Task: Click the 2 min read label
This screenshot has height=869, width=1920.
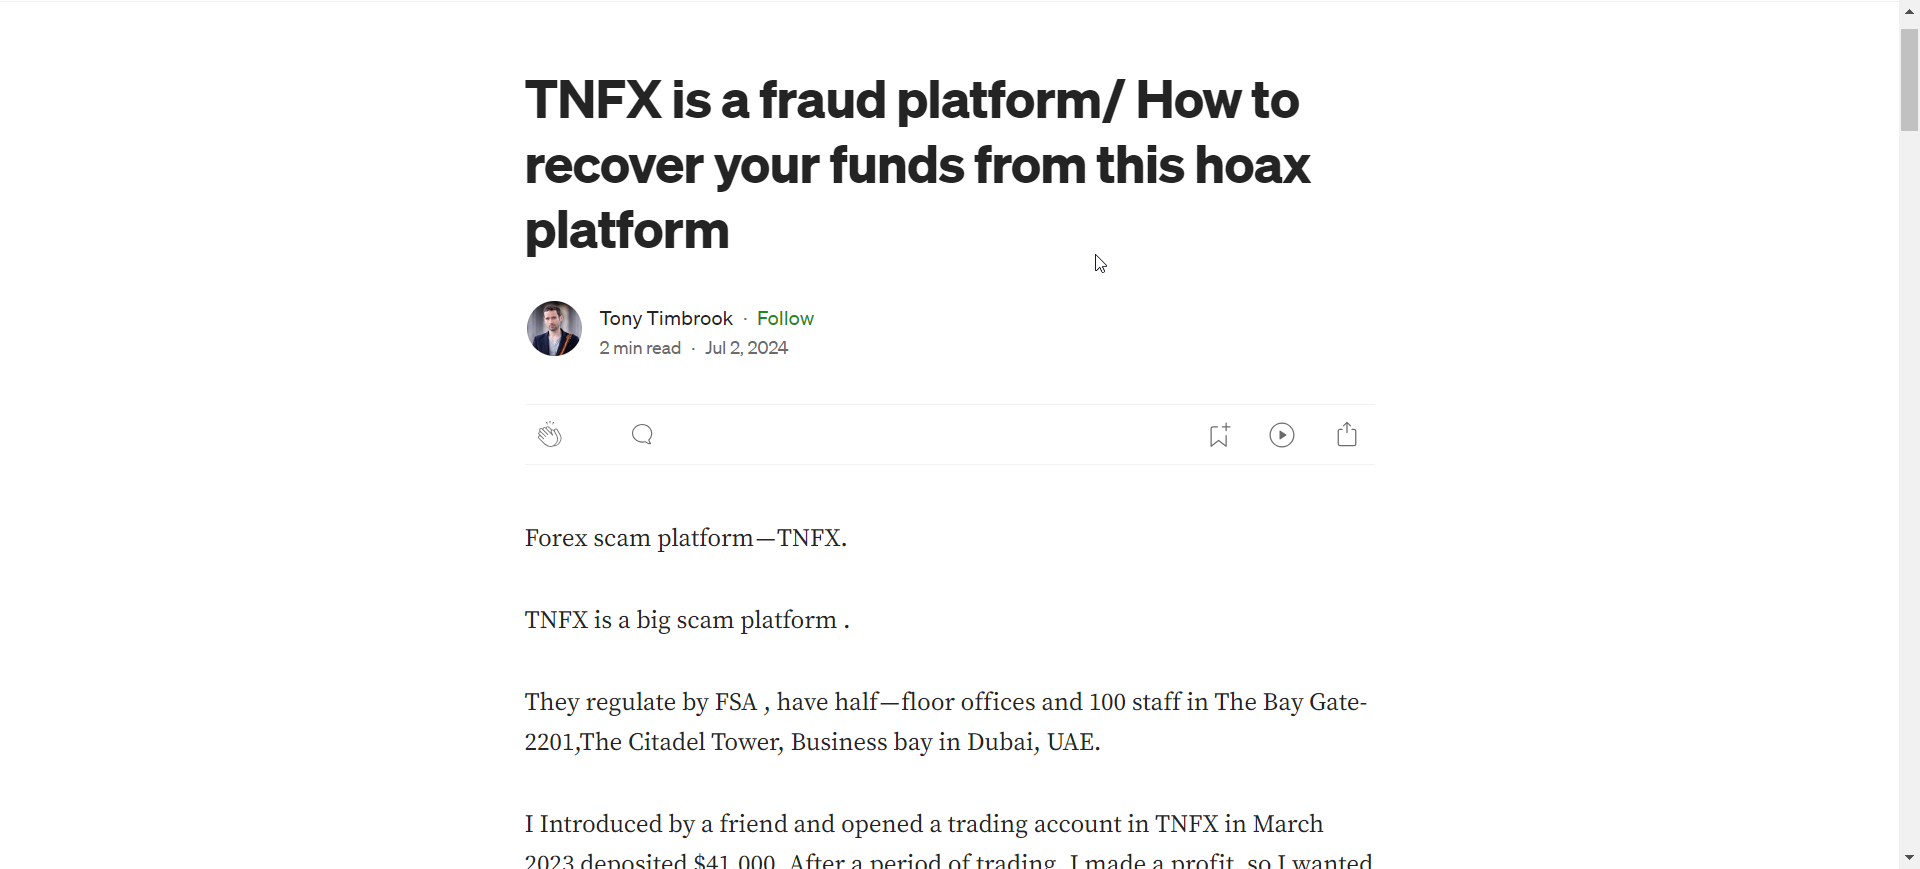Action: tap(640, 348)
